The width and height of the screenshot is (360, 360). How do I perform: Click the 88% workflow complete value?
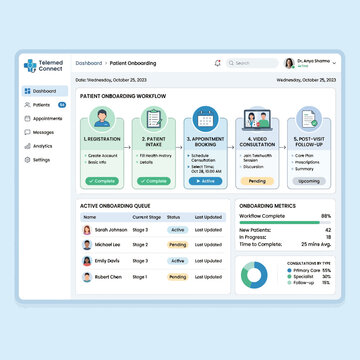326,216
